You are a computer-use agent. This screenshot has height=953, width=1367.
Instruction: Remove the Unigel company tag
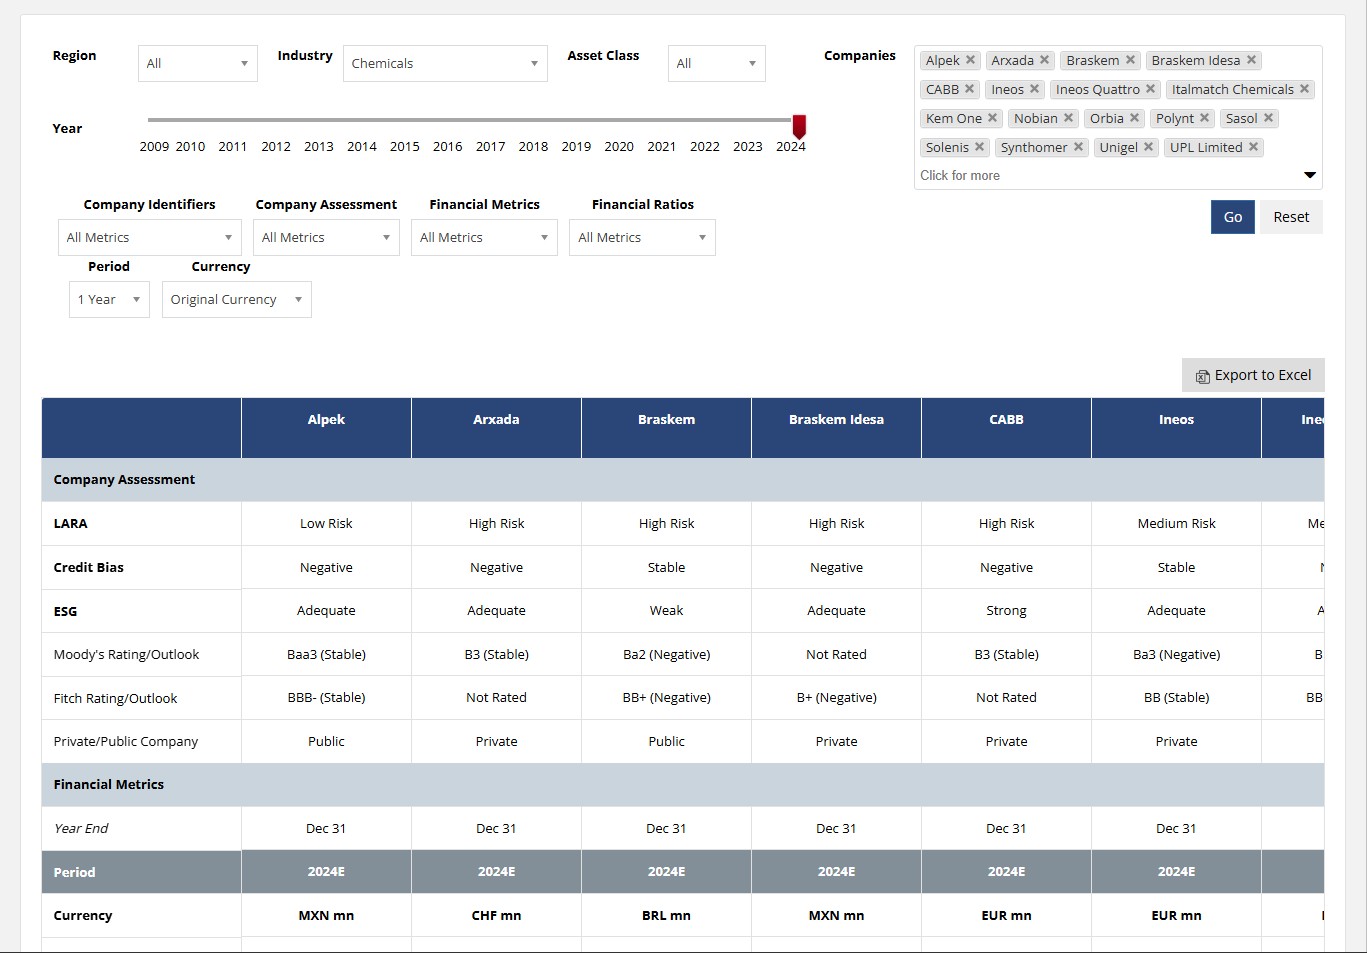coord(1148,147)
